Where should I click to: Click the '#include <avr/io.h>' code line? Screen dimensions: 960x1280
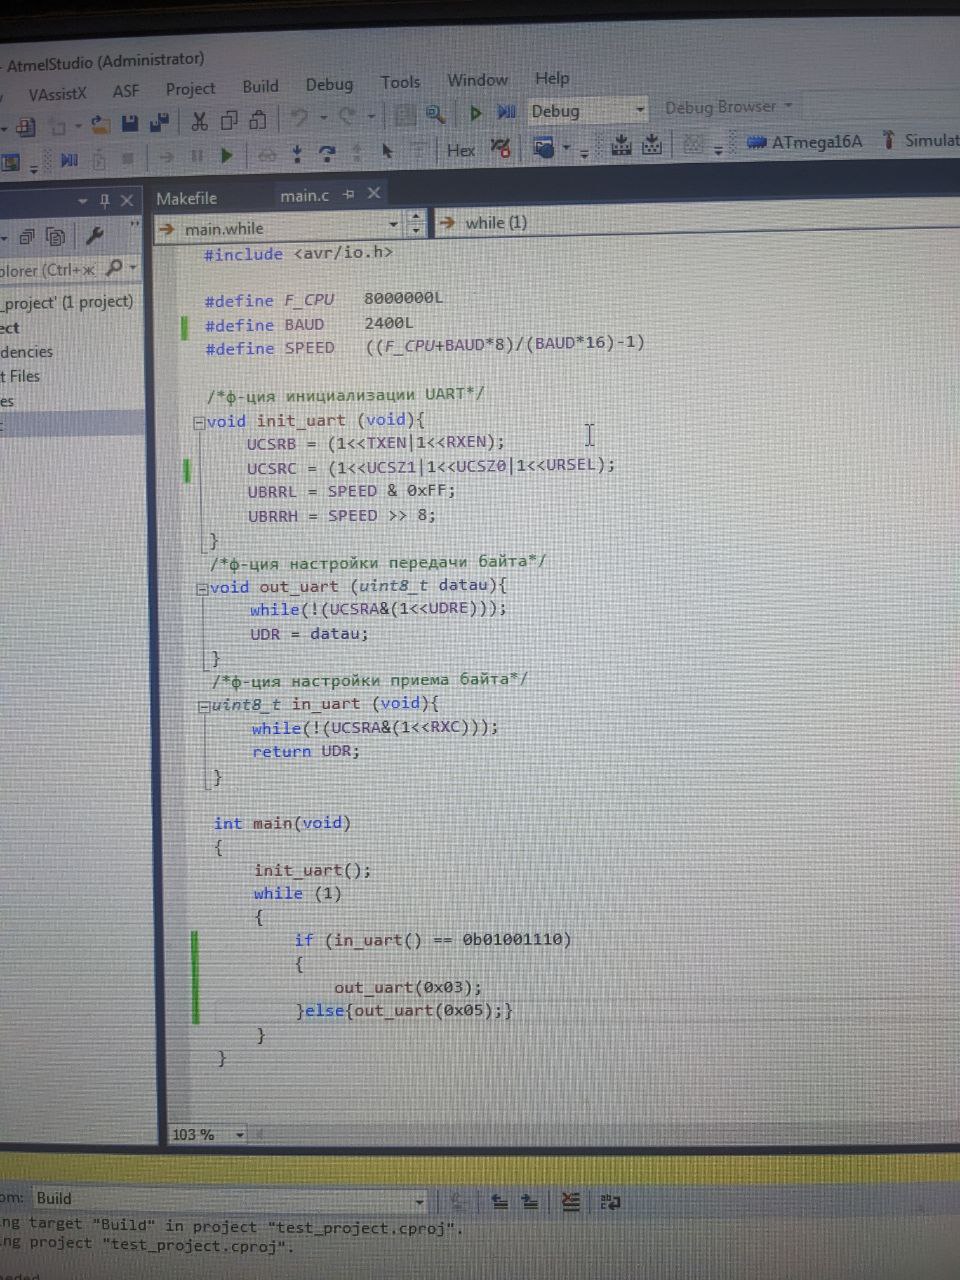pyautogui.click(x=298, y=253)
